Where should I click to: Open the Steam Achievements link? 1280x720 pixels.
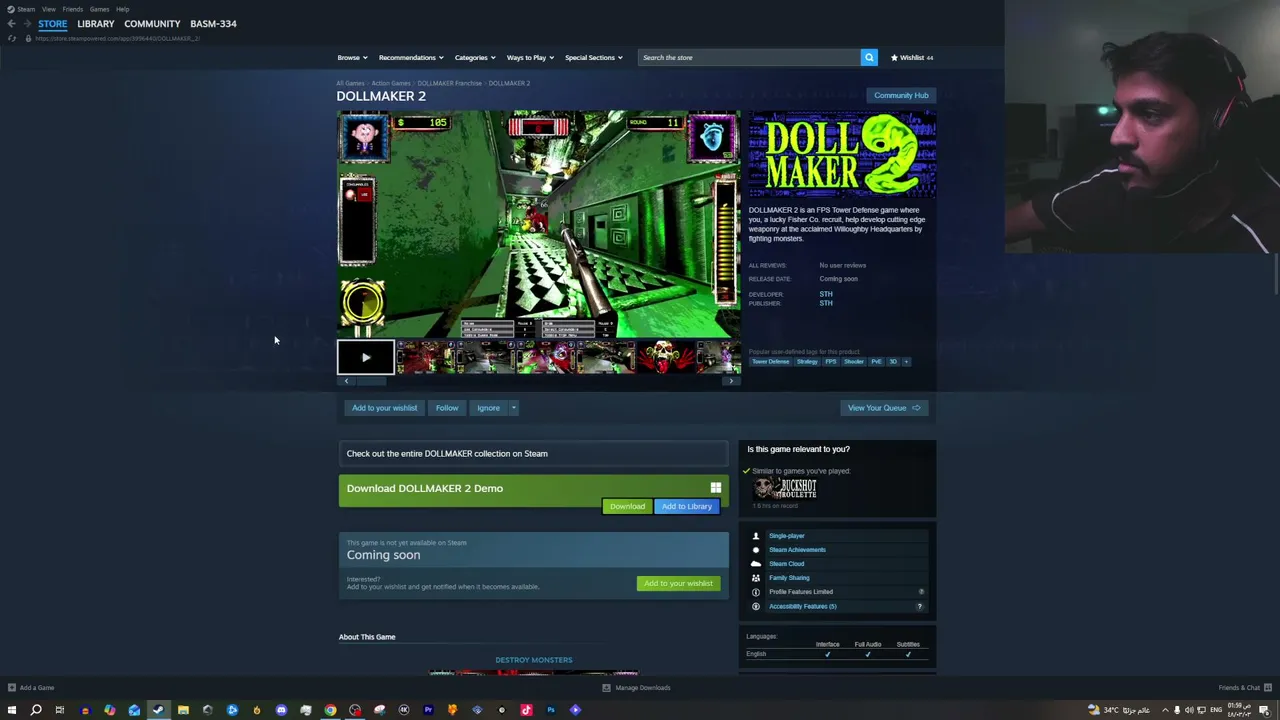(797, 550)
